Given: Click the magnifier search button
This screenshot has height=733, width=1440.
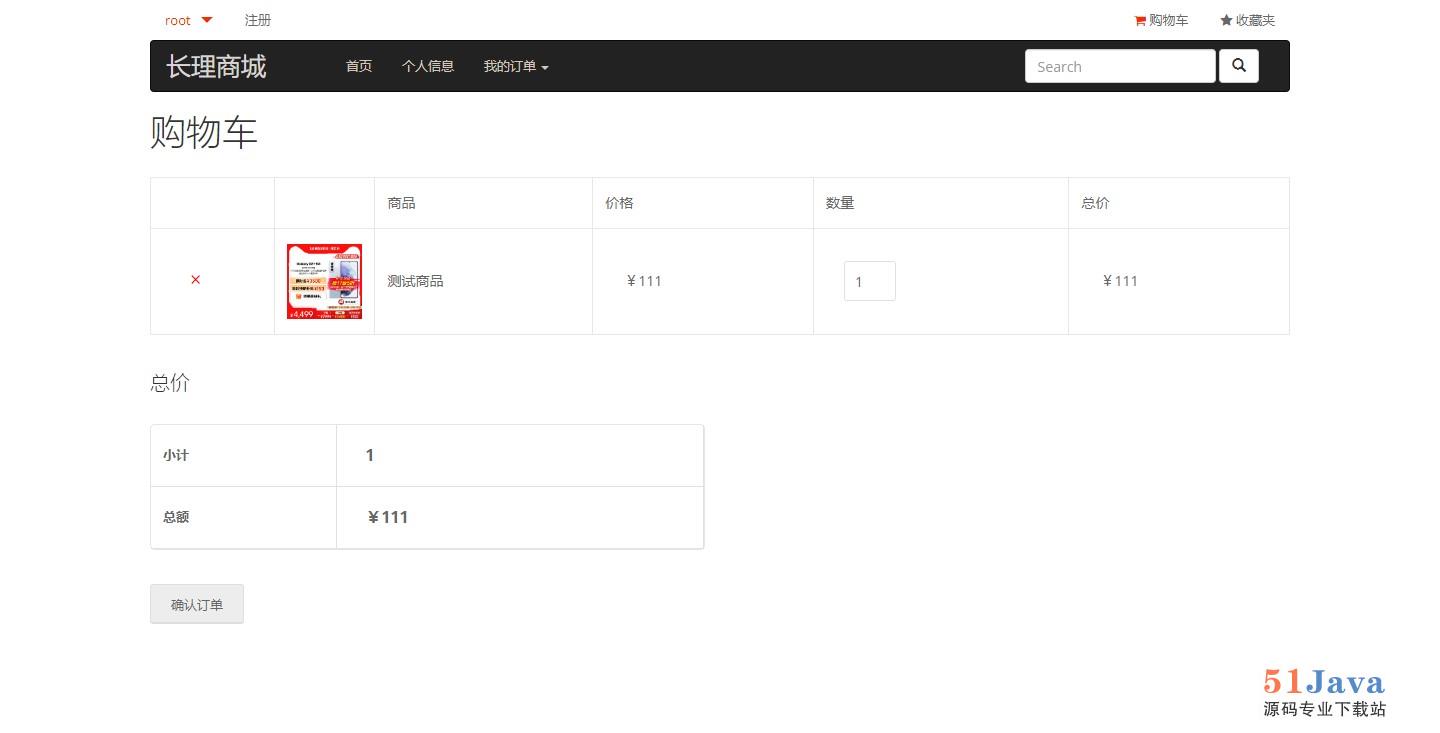Looking at the screenshot, I should point(1239,66).
